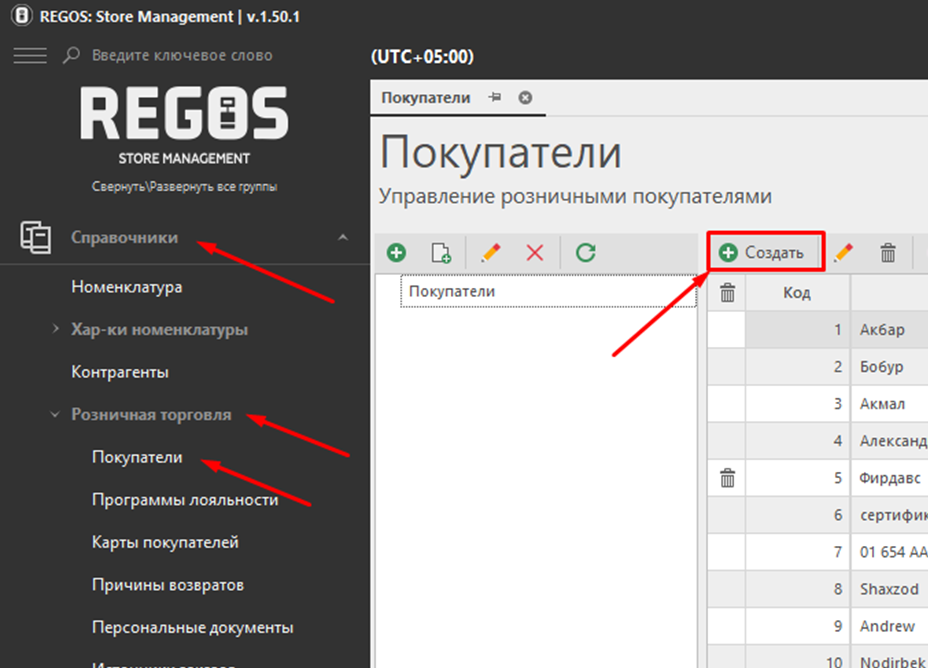Expand Хар-ки номенклатуры group
Image resolution: width=928 pixels, height=668 pixels.
click(56, 329)
